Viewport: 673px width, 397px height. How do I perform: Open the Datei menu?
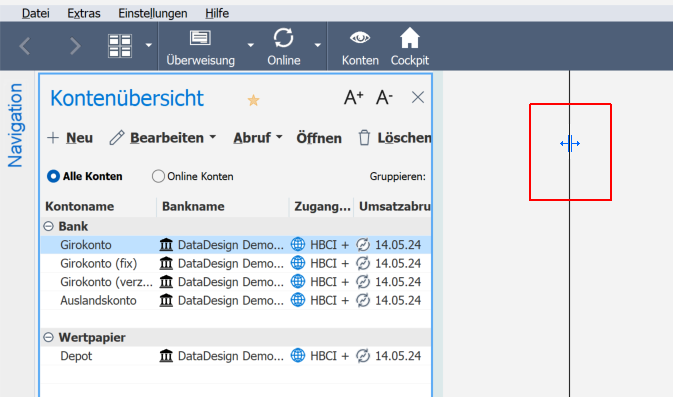[x=36, y=13]
